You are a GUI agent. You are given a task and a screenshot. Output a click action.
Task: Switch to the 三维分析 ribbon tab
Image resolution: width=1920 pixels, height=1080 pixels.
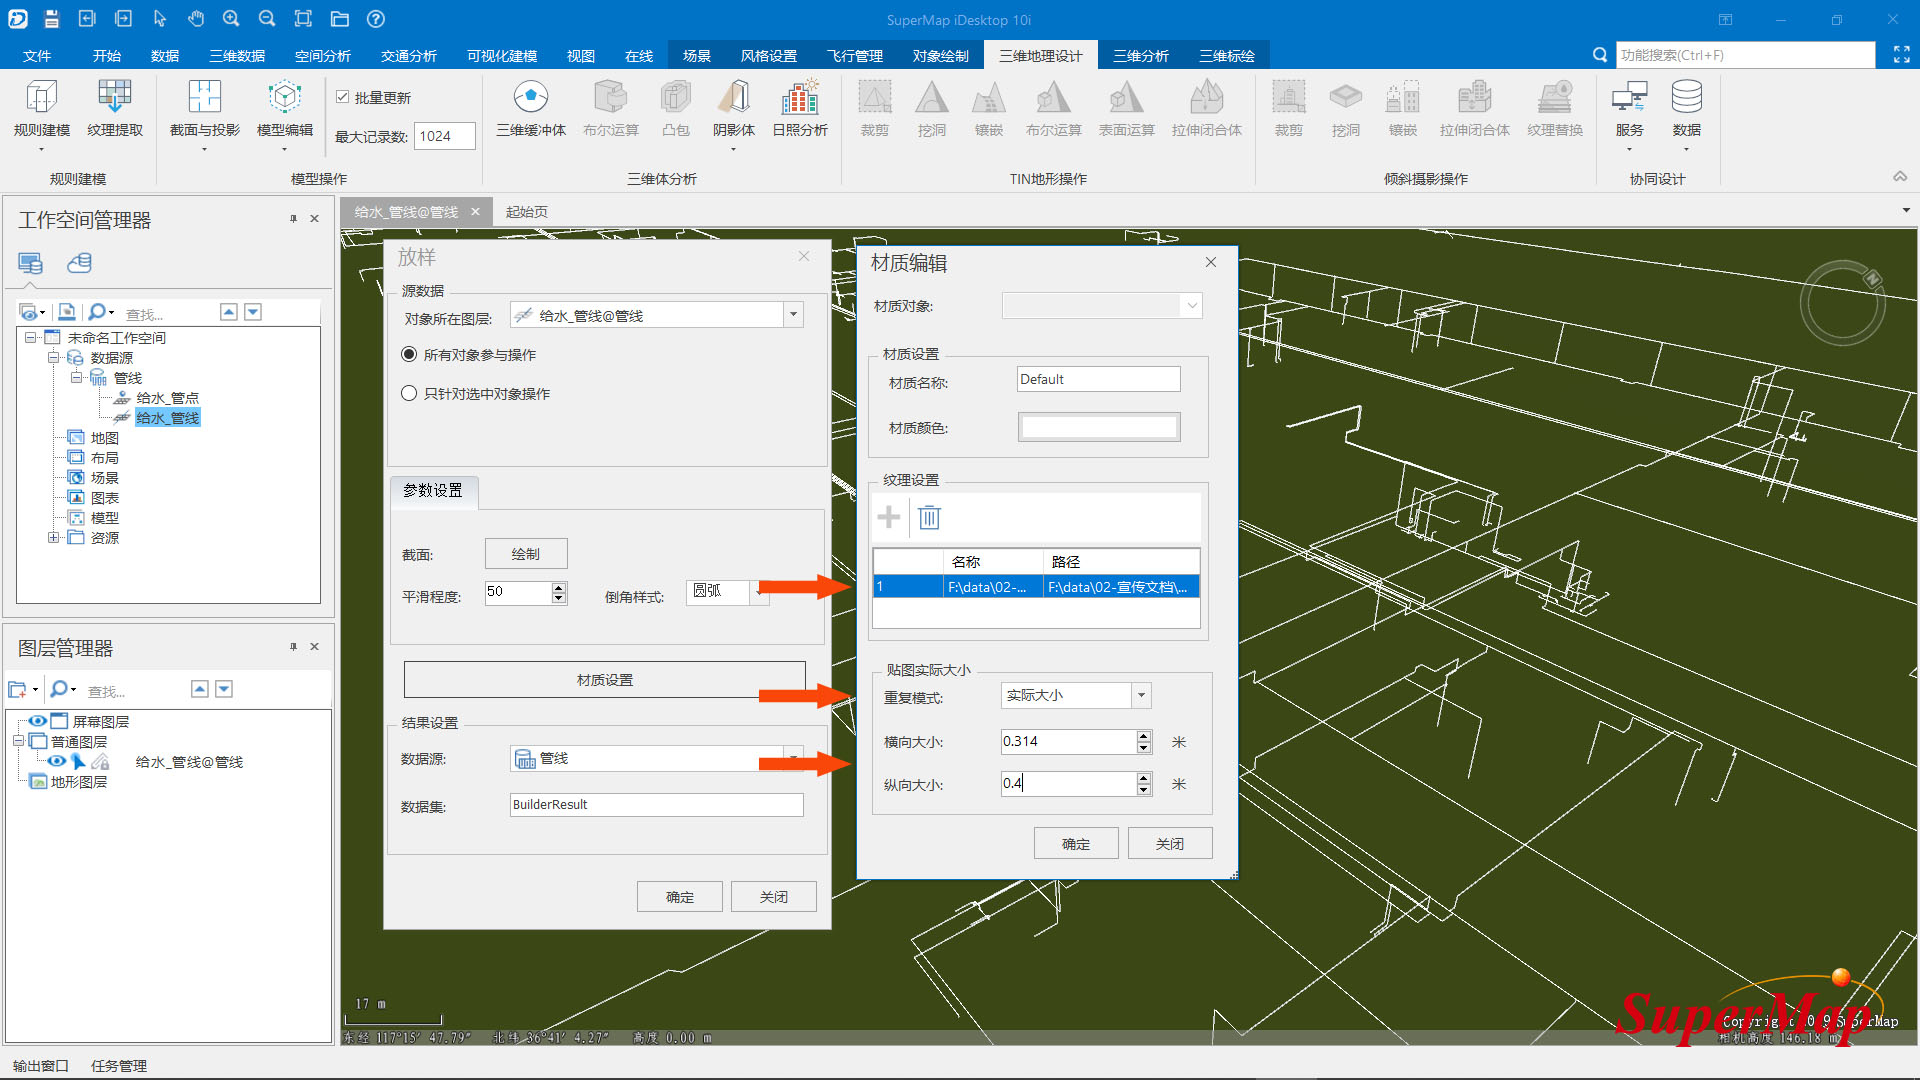1140,56
